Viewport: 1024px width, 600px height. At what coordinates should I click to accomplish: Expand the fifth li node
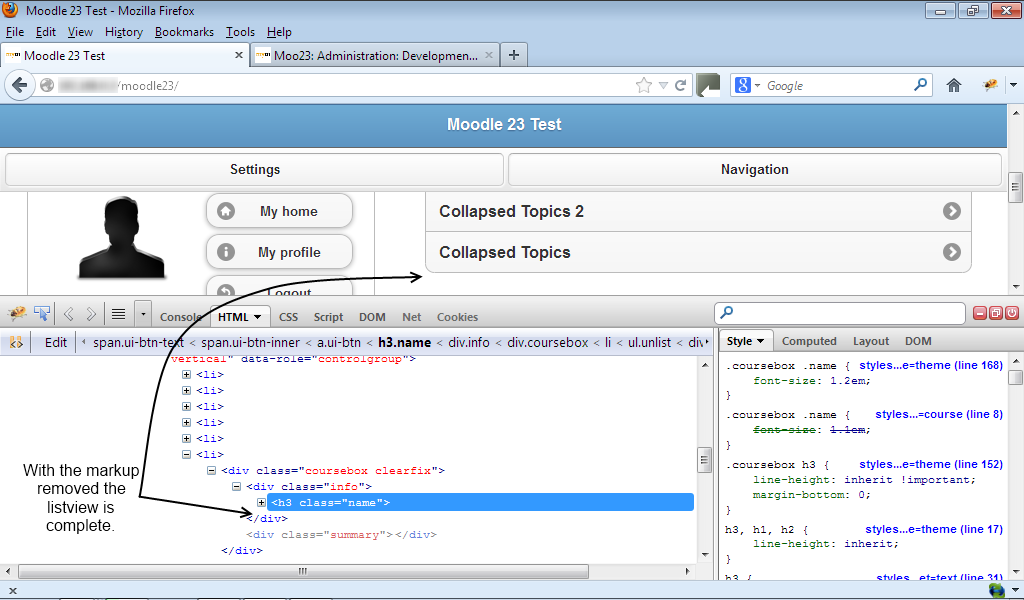pos(186,439)
